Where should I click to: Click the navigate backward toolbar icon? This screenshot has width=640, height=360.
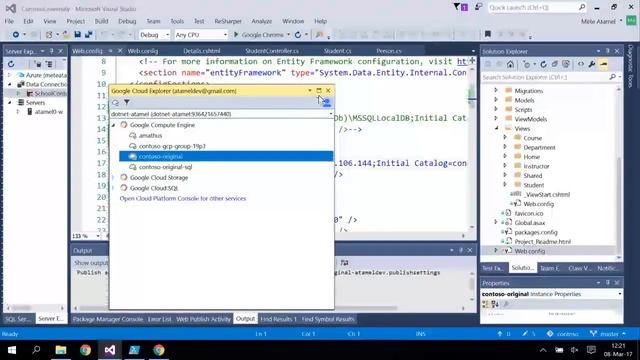16,35
